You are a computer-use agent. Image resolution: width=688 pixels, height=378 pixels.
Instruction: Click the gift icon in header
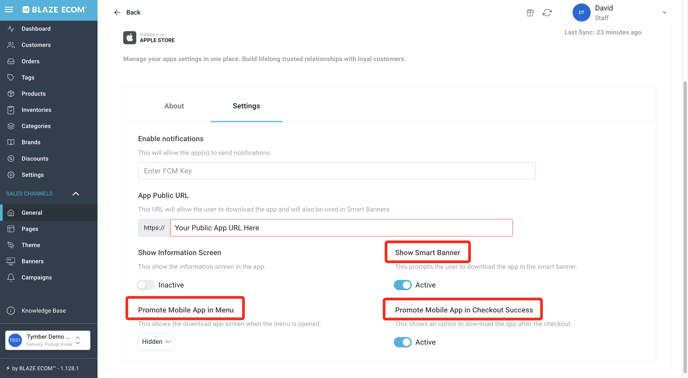530,13
